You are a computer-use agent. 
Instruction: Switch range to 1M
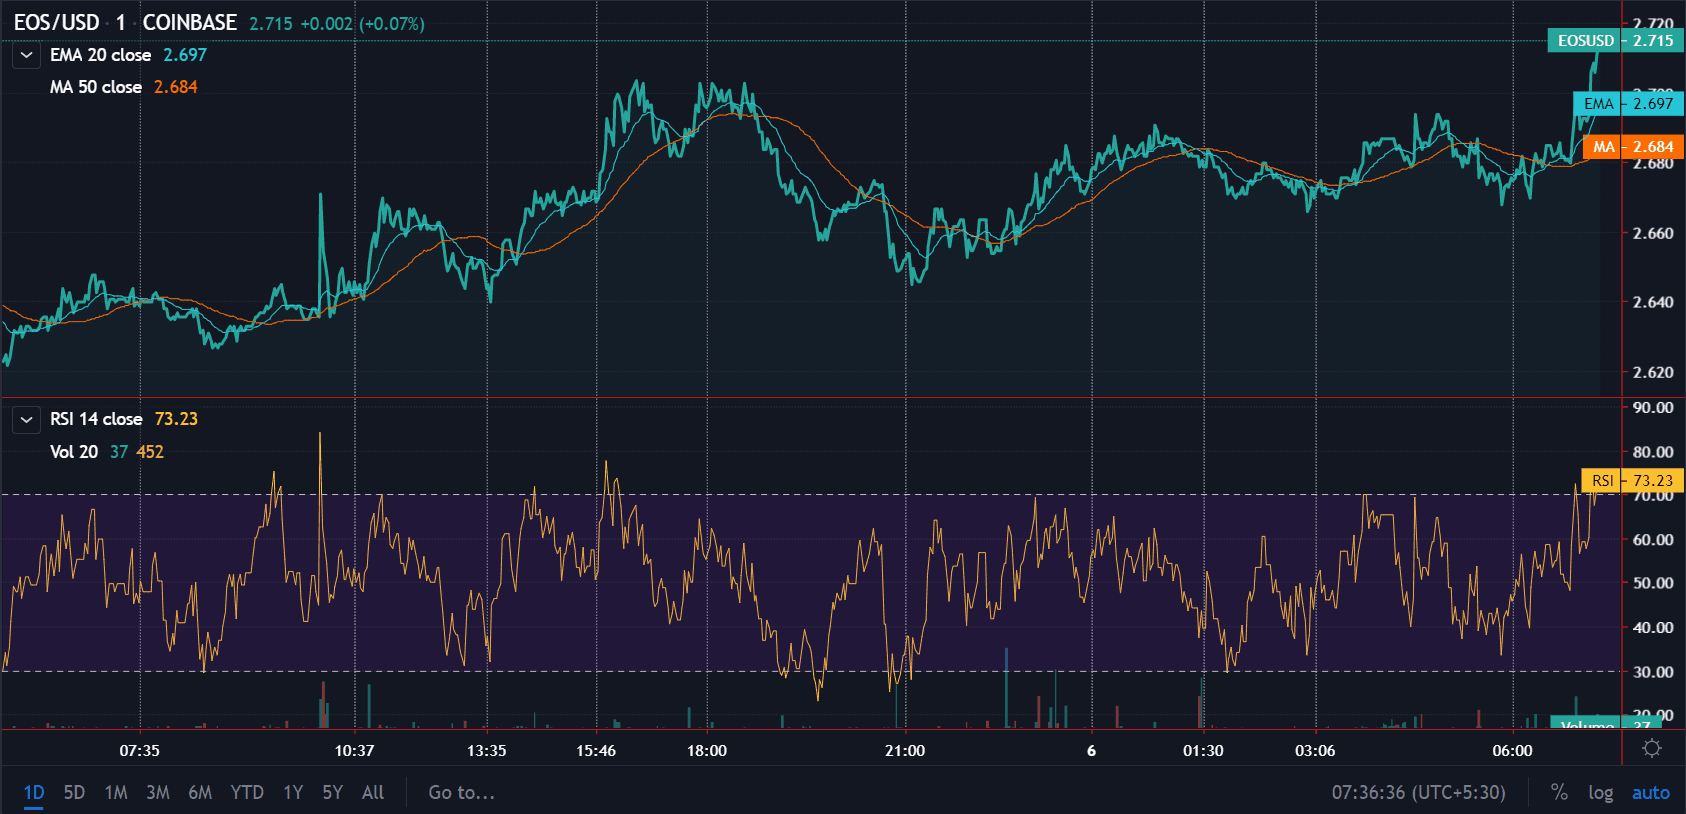point(116,792)
